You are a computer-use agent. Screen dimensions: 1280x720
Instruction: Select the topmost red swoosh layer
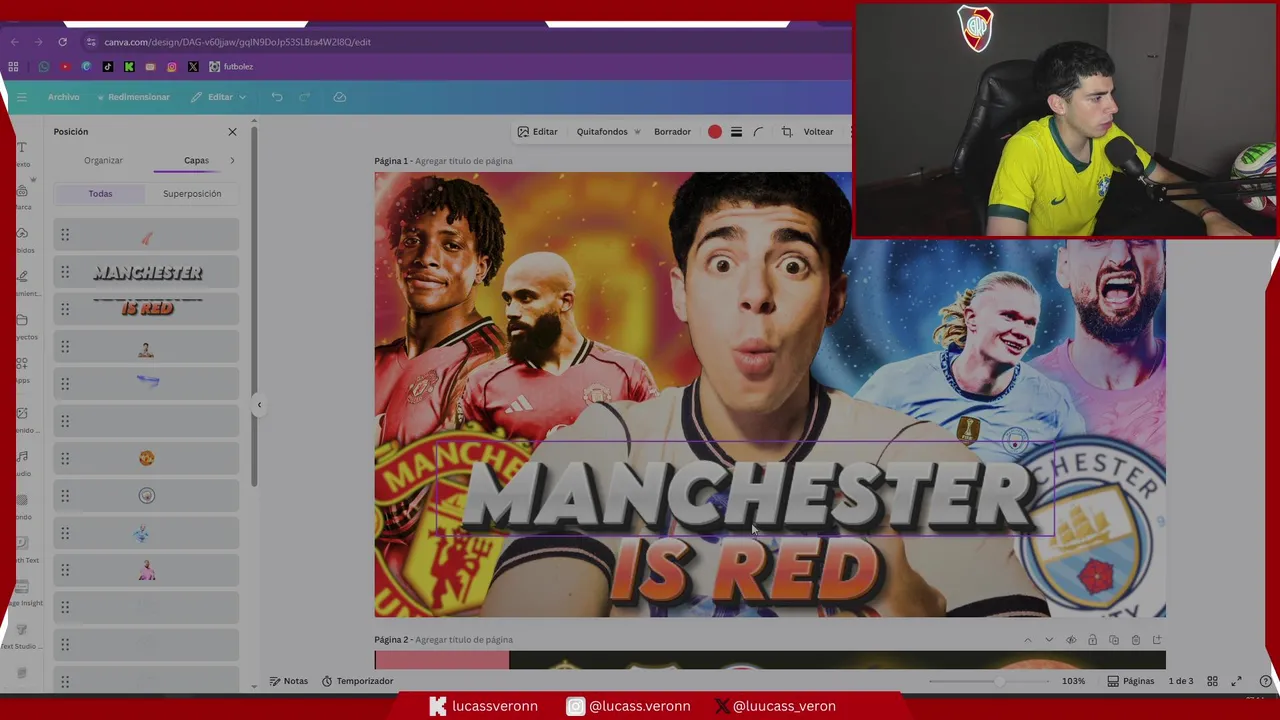[146, 235]
